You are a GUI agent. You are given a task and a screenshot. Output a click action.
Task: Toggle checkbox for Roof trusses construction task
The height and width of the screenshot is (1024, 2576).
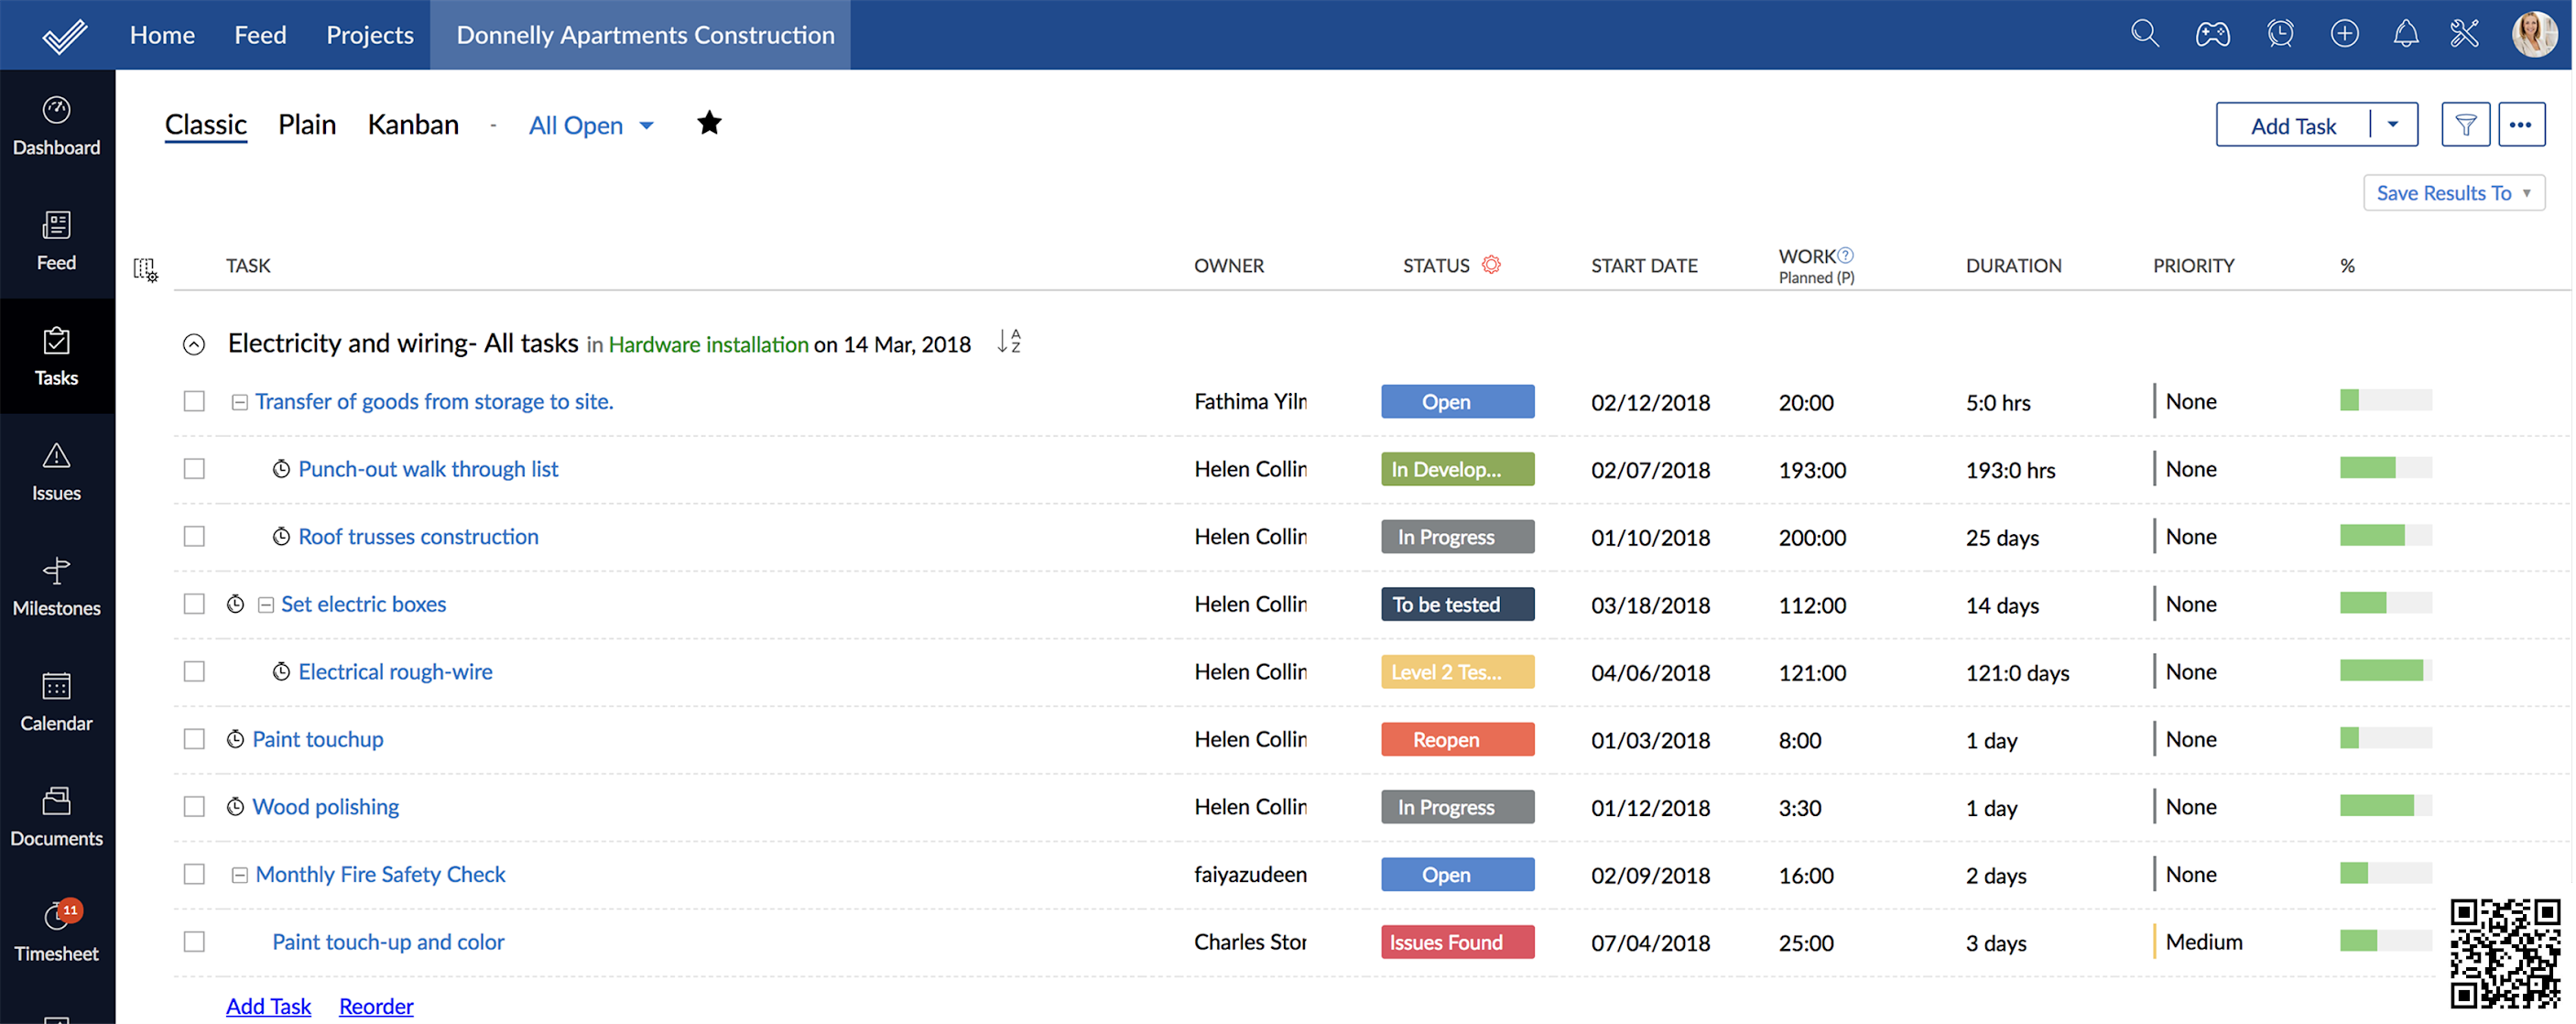(192, 534)
